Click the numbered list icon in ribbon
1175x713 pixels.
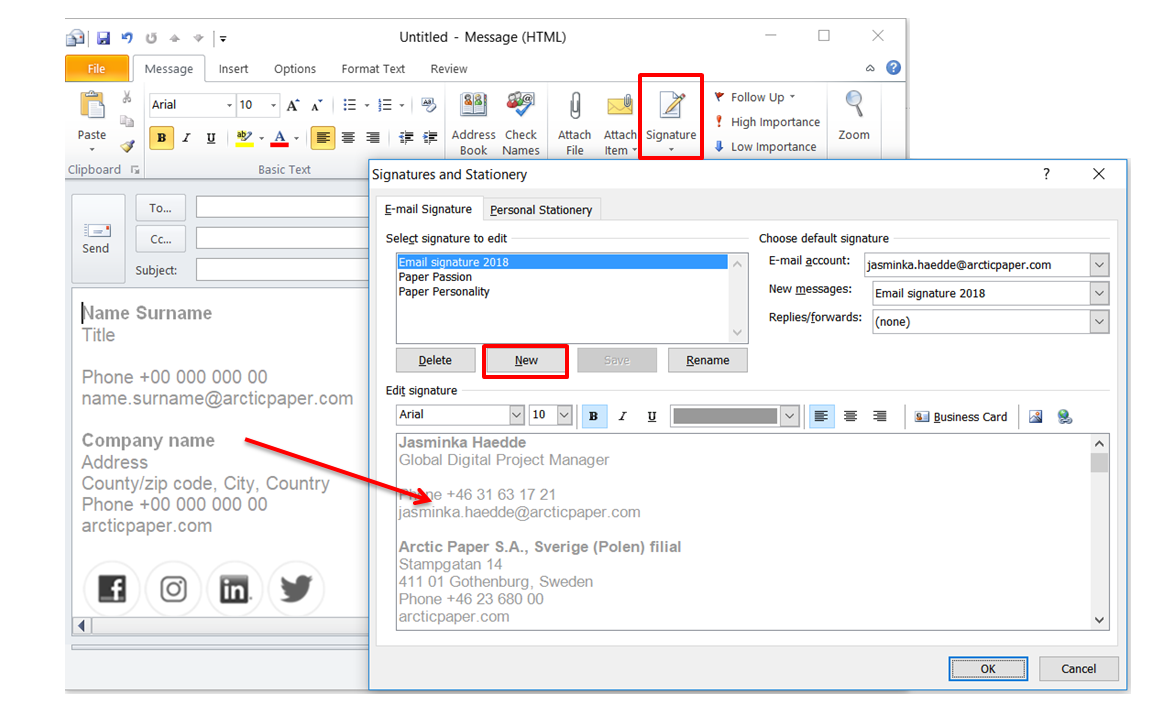click(385, 105)
